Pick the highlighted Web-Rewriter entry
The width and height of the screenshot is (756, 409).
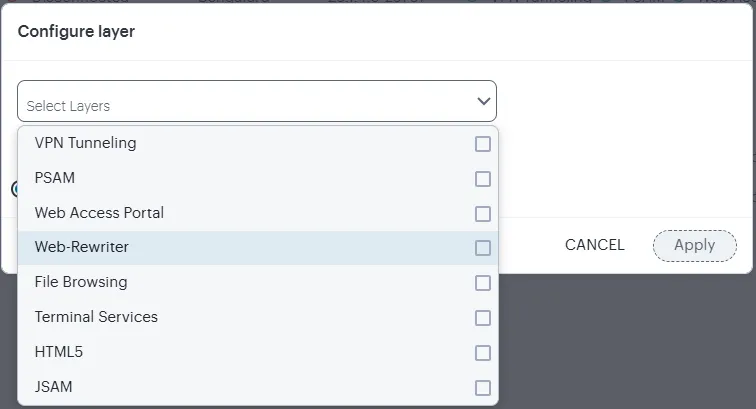pos(258,247)
